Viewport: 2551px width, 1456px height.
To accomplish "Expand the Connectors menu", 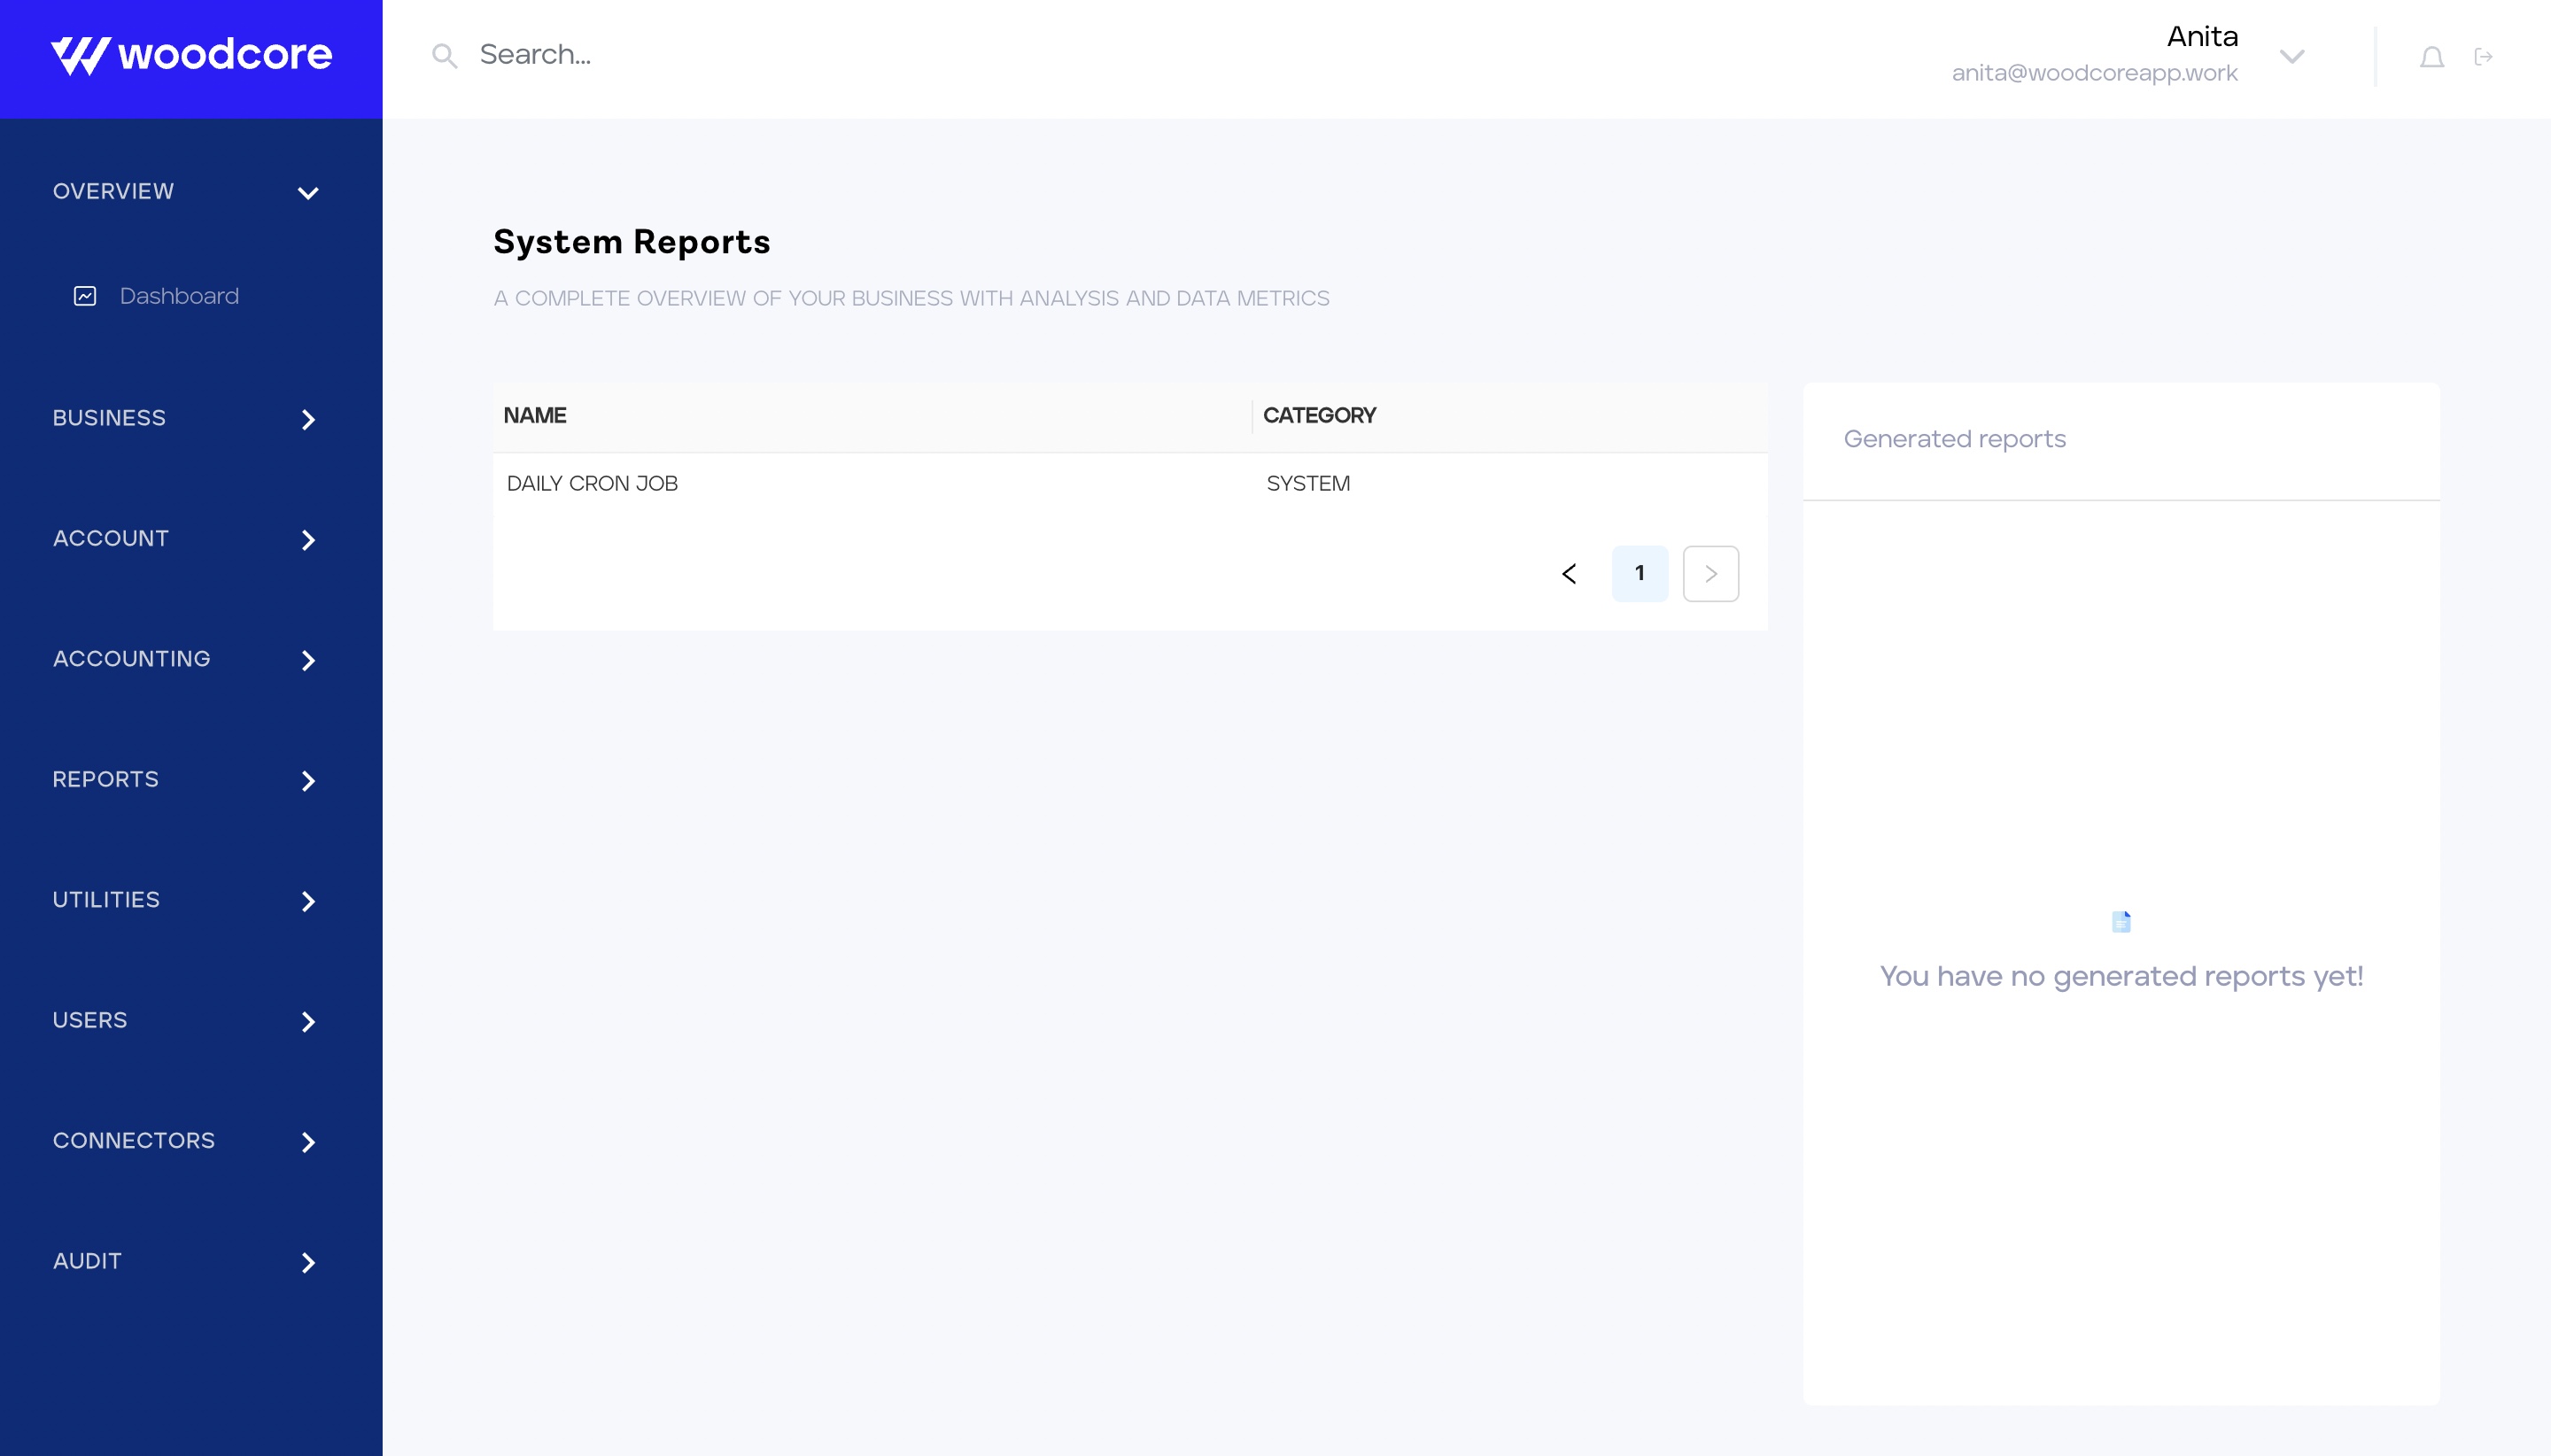I will 307,1141.
